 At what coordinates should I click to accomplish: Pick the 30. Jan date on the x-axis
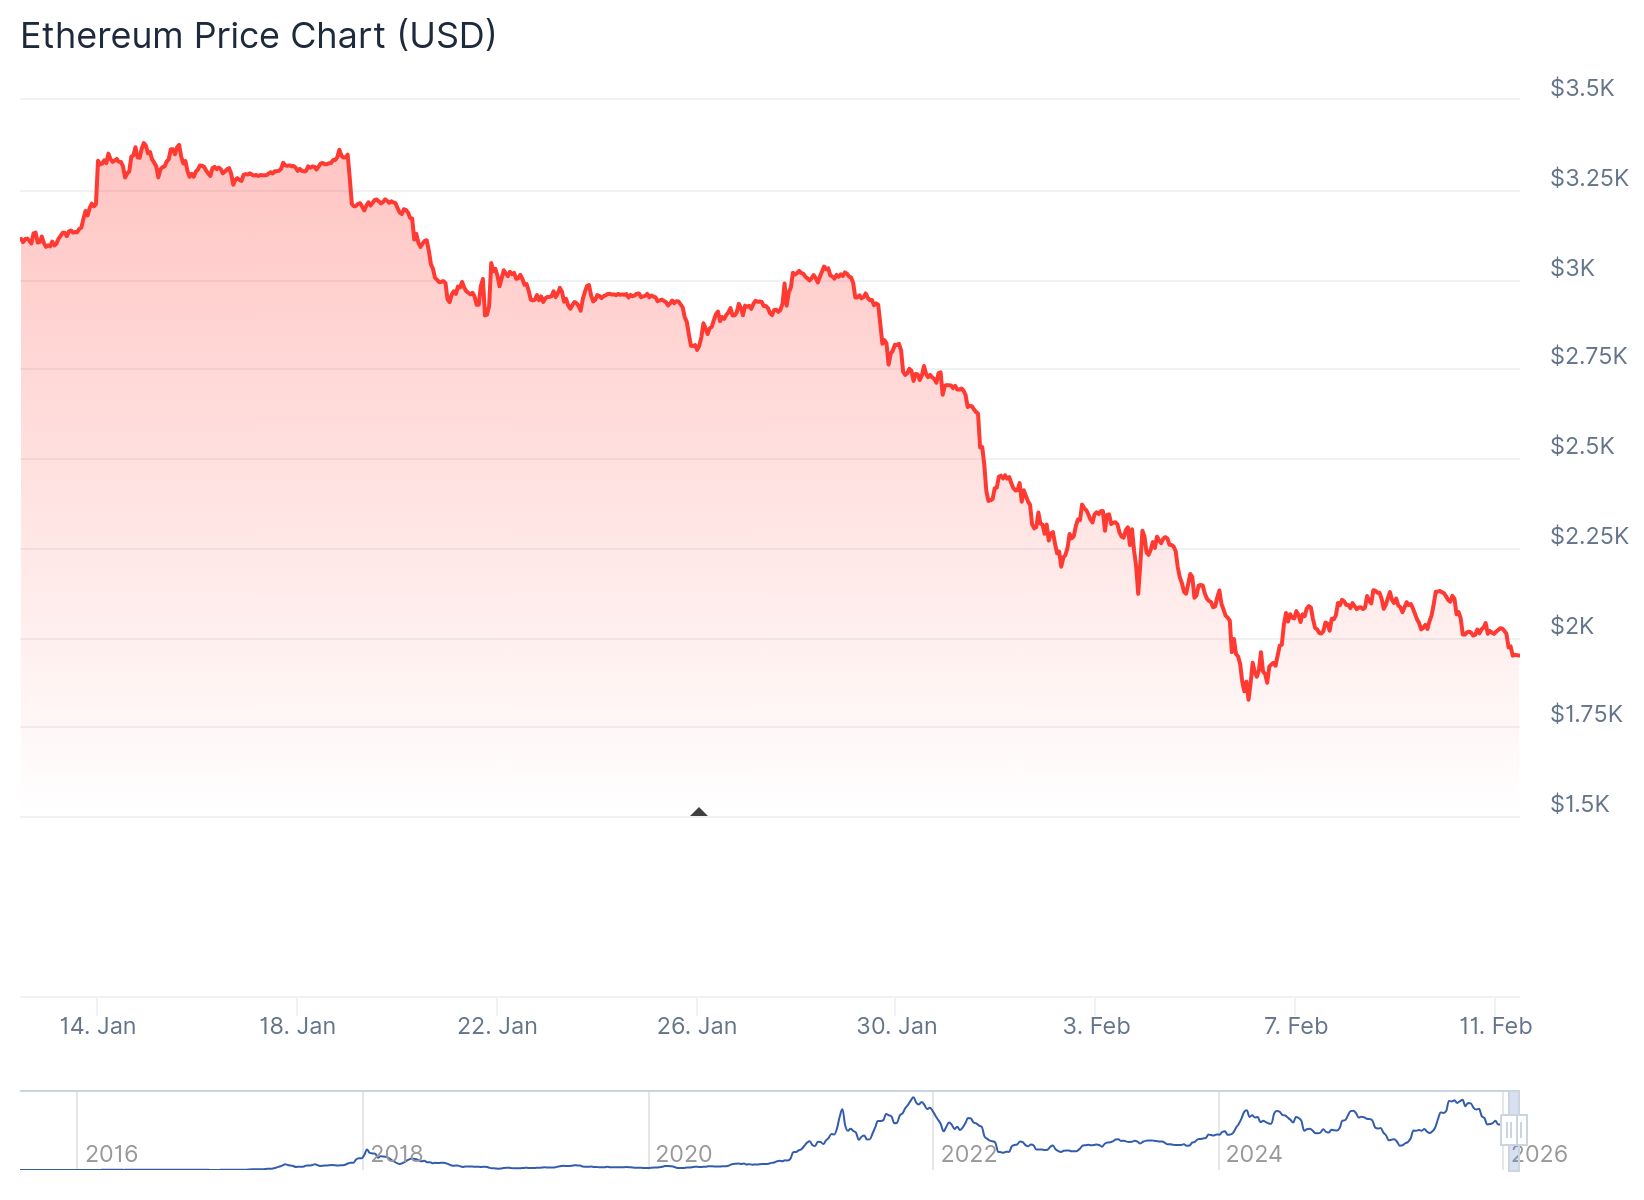pos(897,1026)
